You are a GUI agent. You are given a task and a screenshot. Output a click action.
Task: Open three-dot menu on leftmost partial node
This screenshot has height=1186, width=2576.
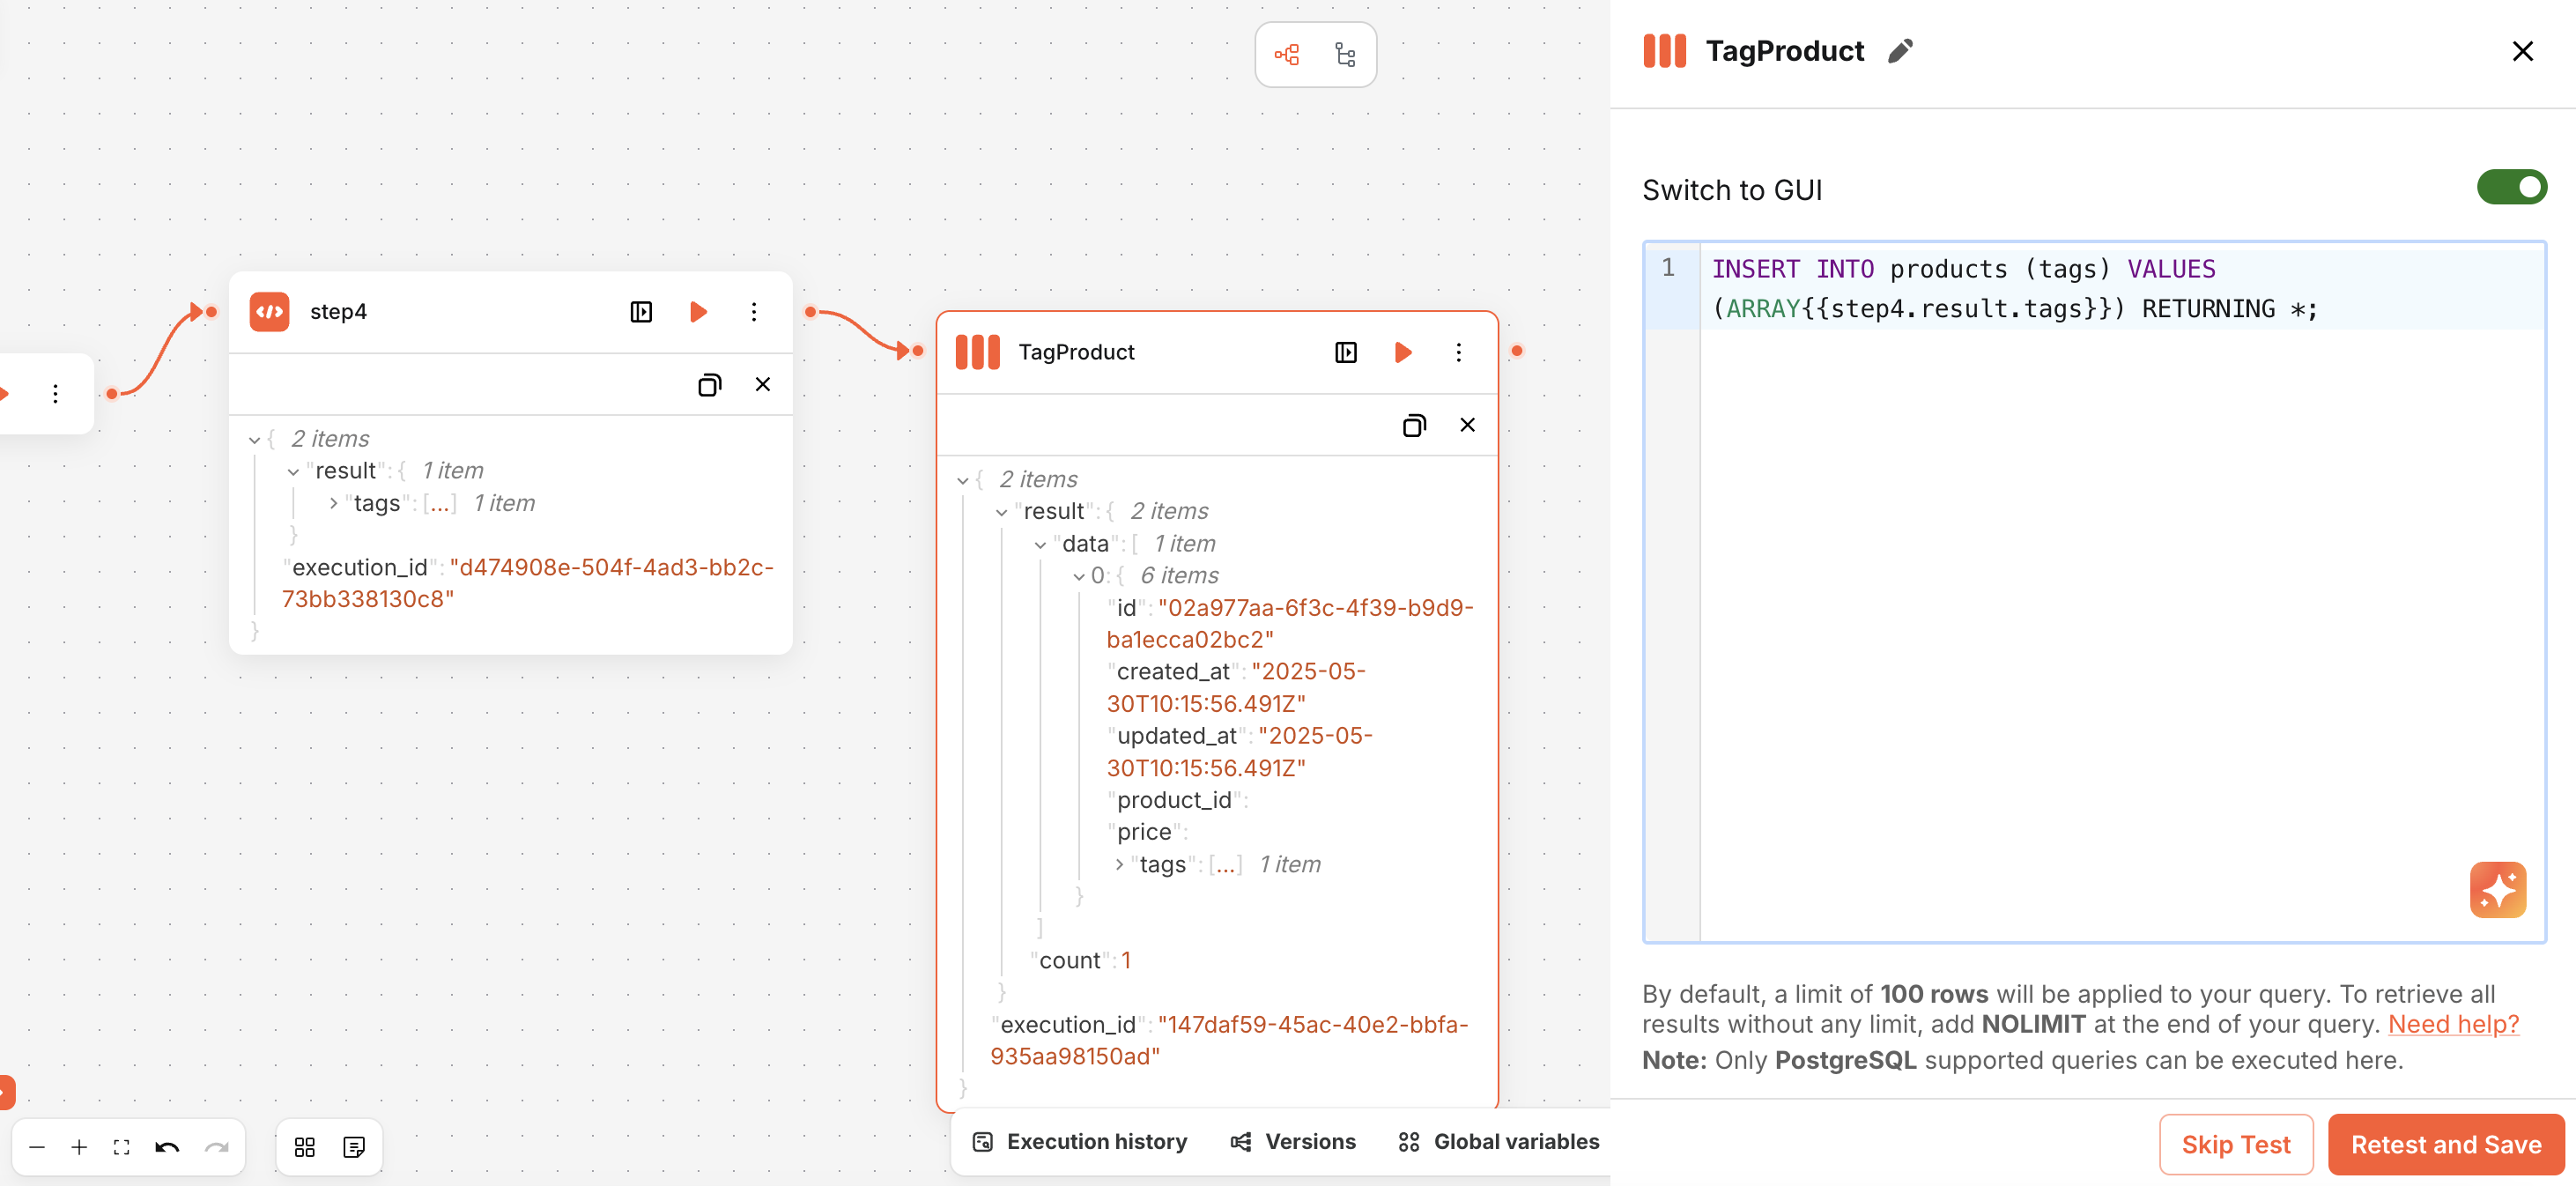pyautogui.click(x=55, y=394)
